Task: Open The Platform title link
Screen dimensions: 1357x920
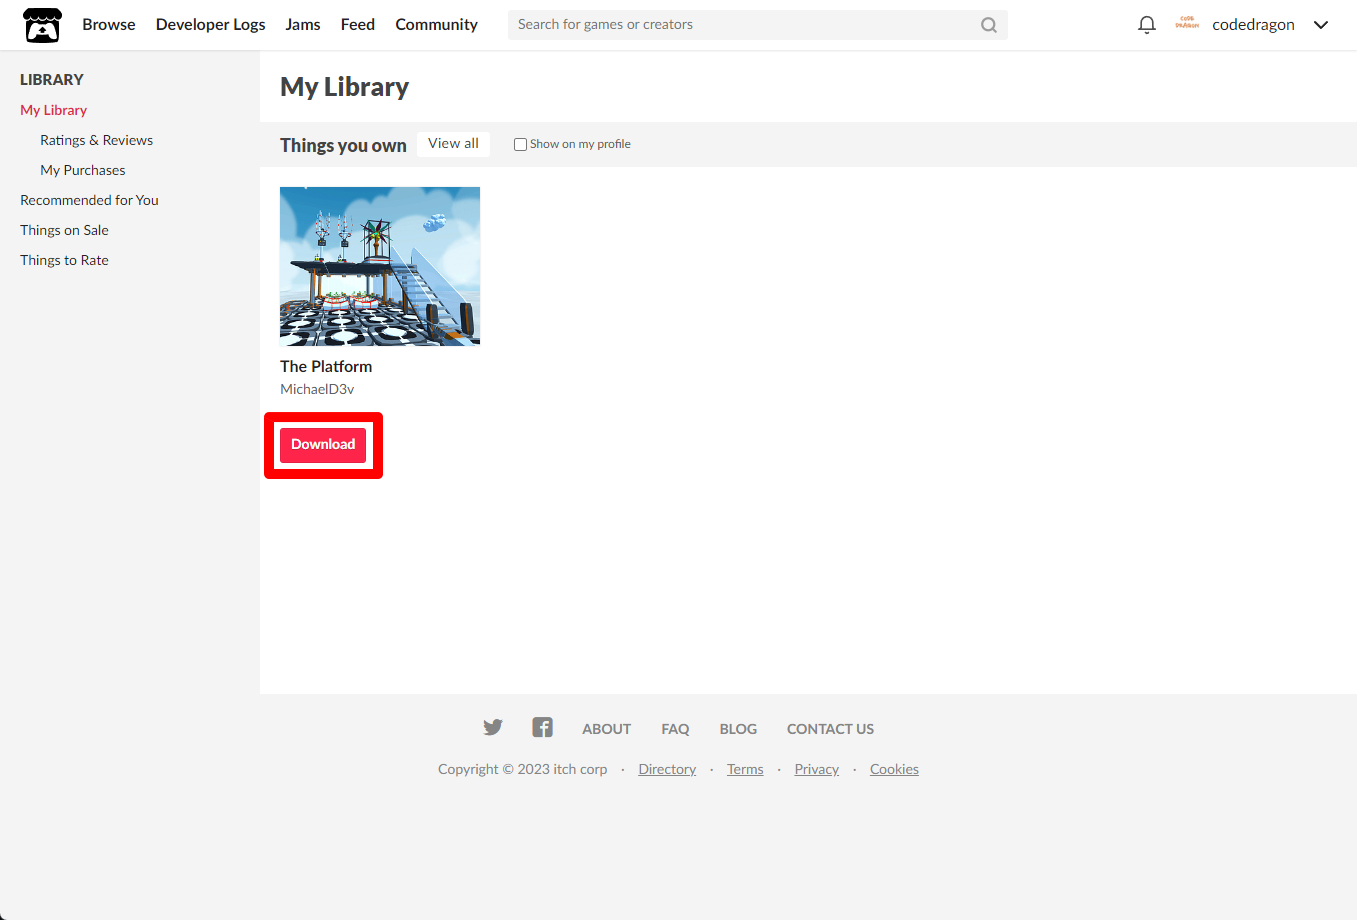Action: click(326, 367)
